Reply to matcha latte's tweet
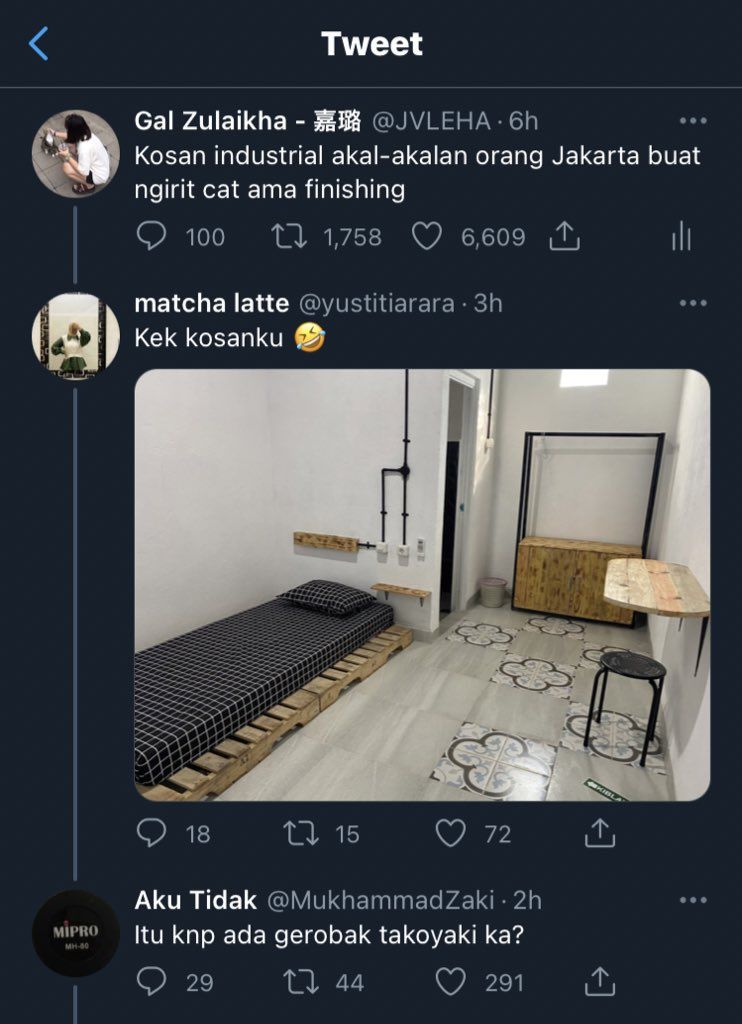This screenshot has width=742, height=1024. pyautogui.click(x=152, y=833)
